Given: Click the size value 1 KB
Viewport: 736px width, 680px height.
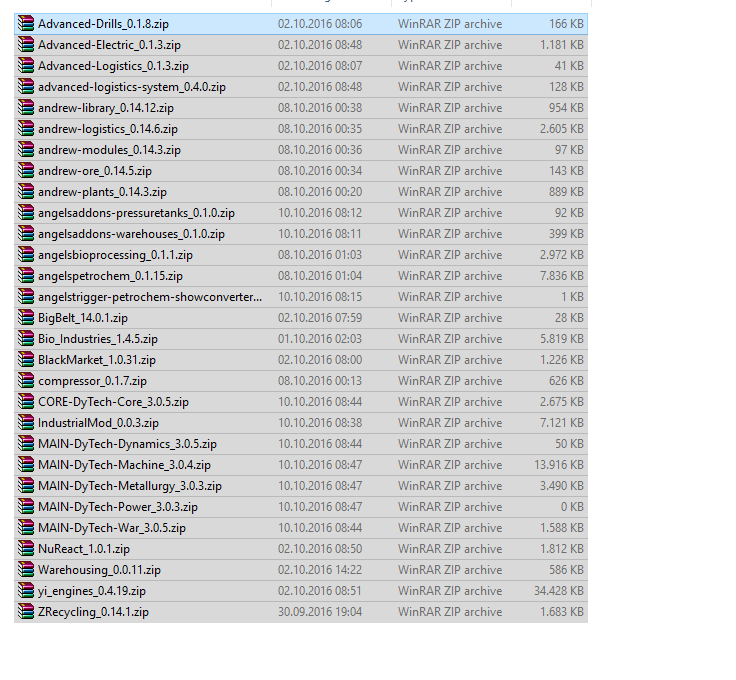Looking at the screenshot, I should pyautogui.click(x=572, y=297).
